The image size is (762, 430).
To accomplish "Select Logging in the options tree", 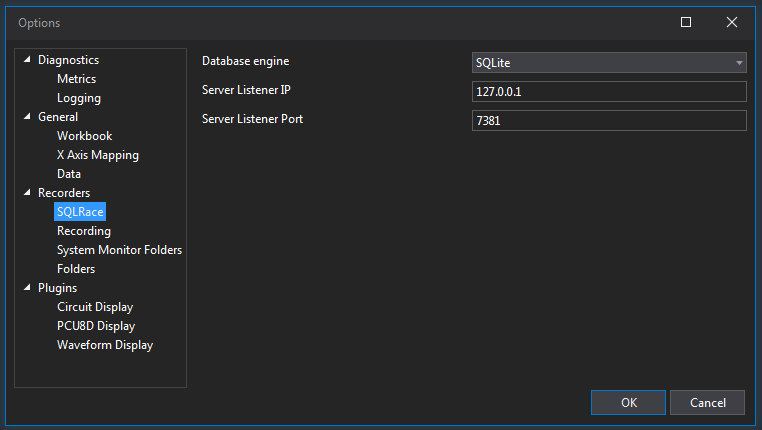I will point(79,98).
